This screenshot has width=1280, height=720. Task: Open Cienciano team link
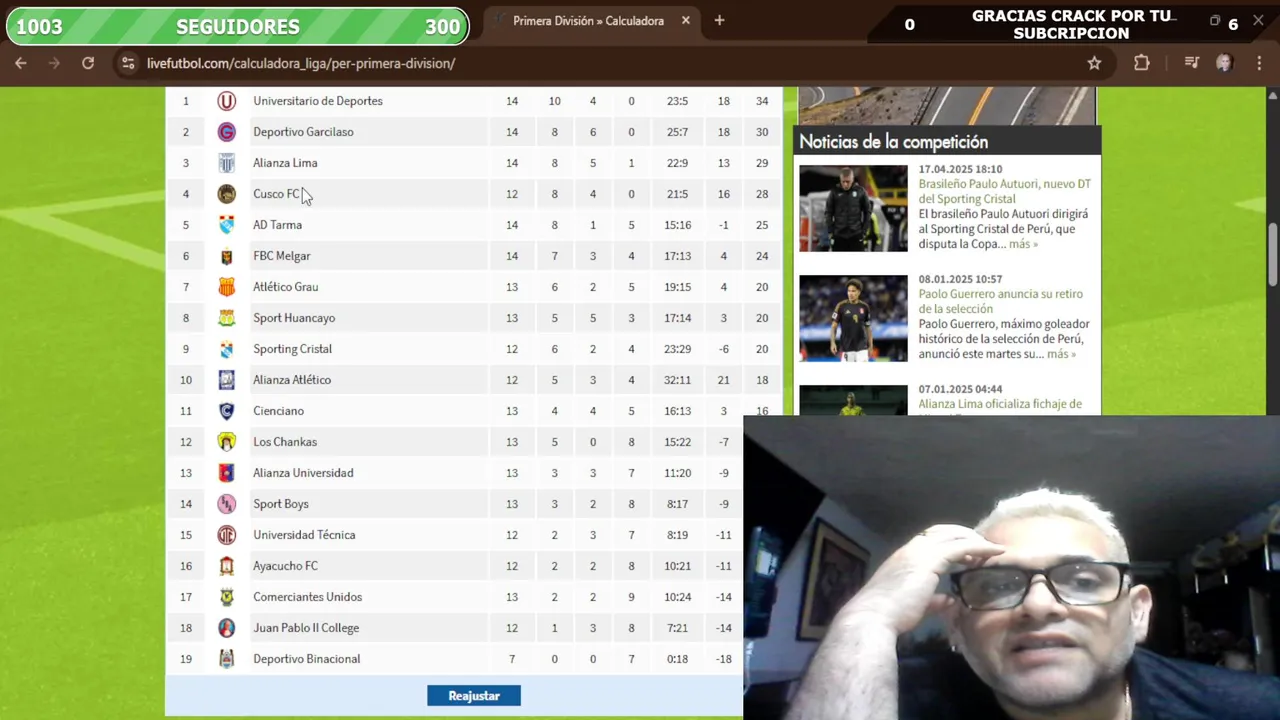pyautogui.click(x=278, y=411)
